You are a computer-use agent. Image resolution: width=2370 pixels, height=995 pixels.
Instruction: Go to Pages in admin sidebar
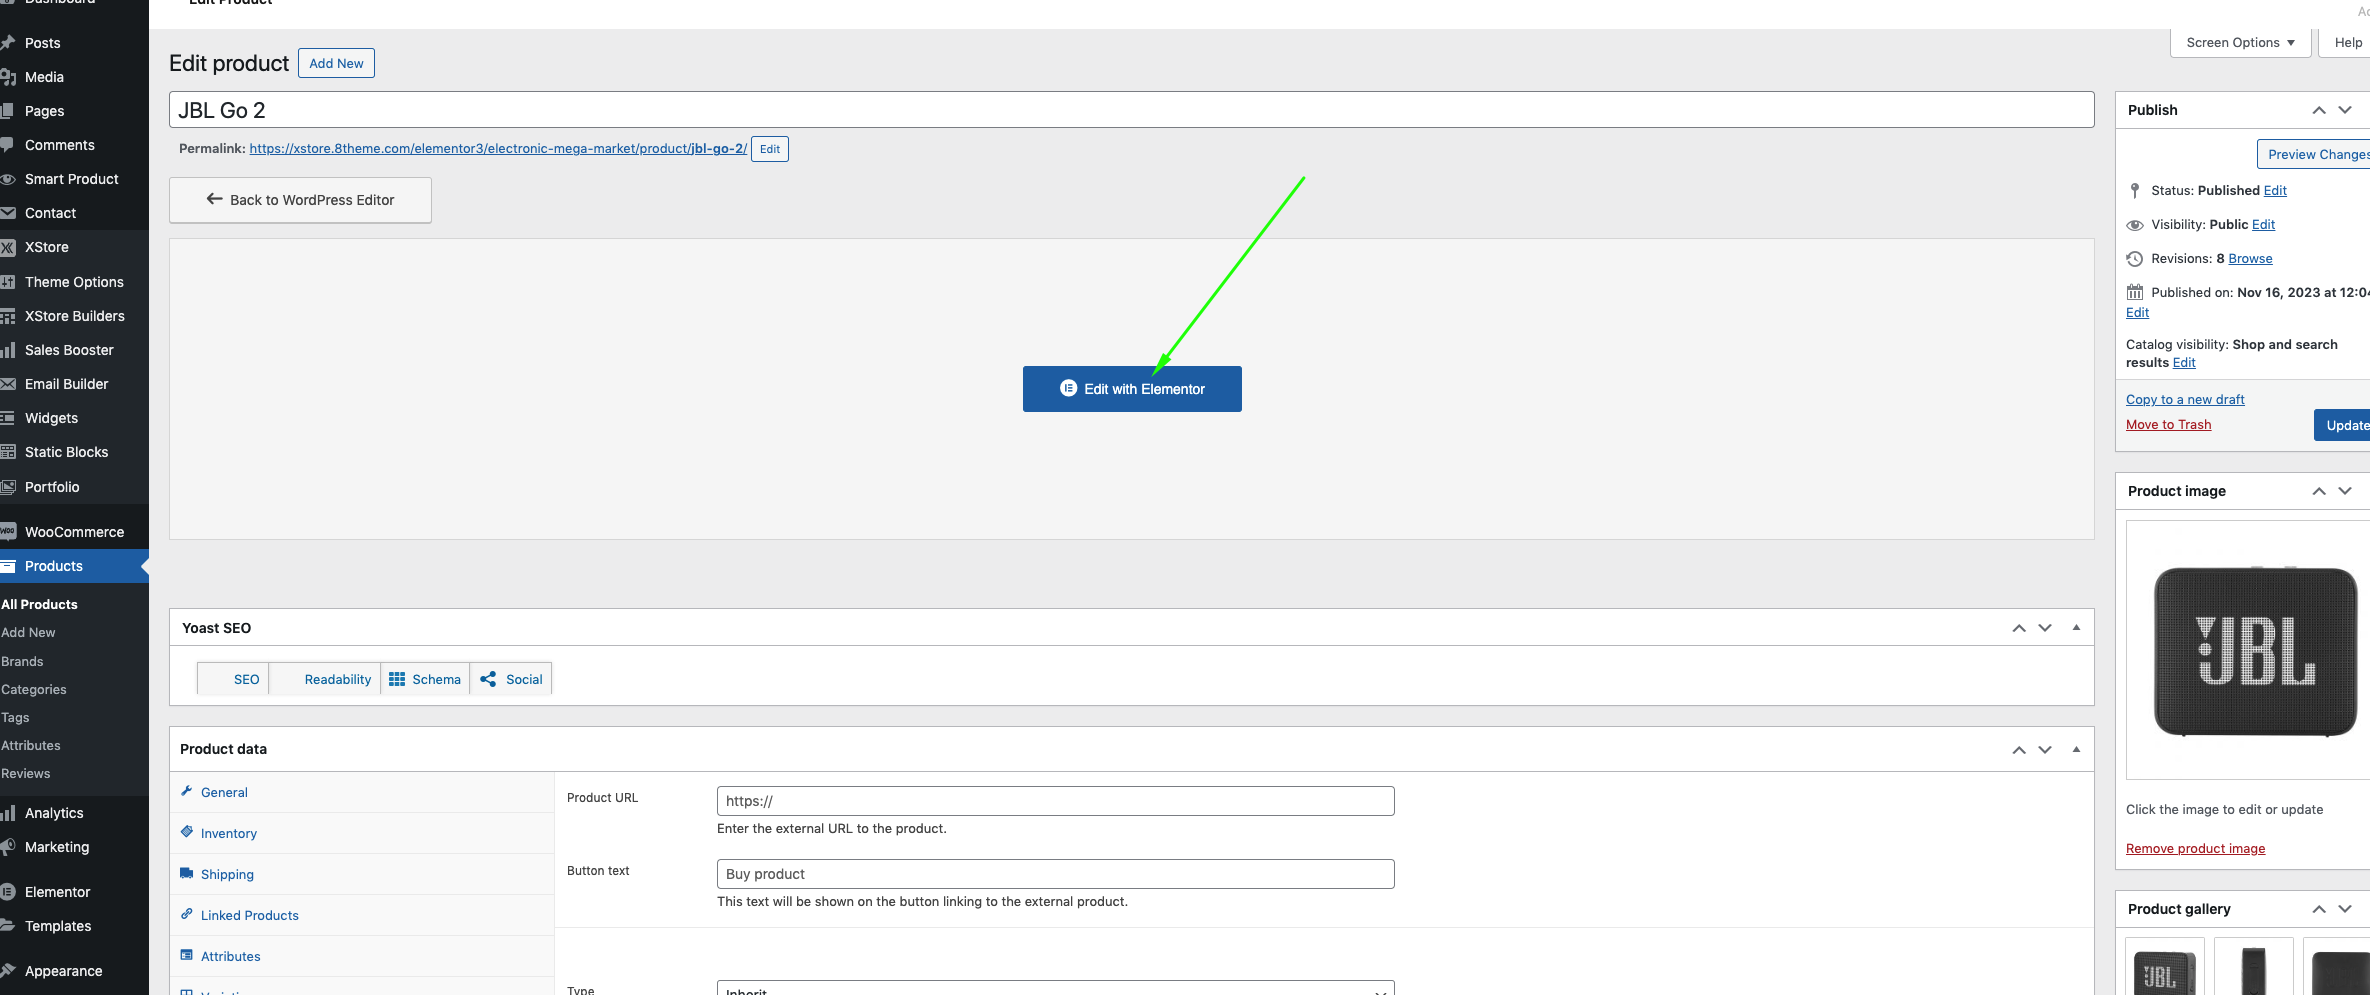click(44, 111)
